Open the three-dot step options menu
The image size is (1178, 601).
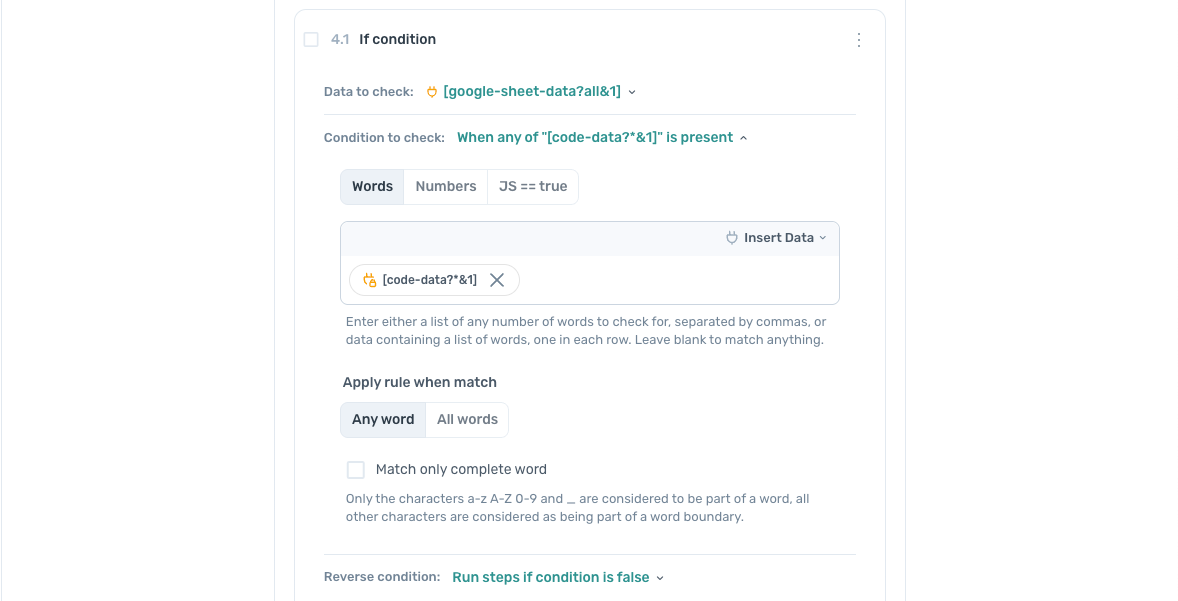tap(859, 40)
